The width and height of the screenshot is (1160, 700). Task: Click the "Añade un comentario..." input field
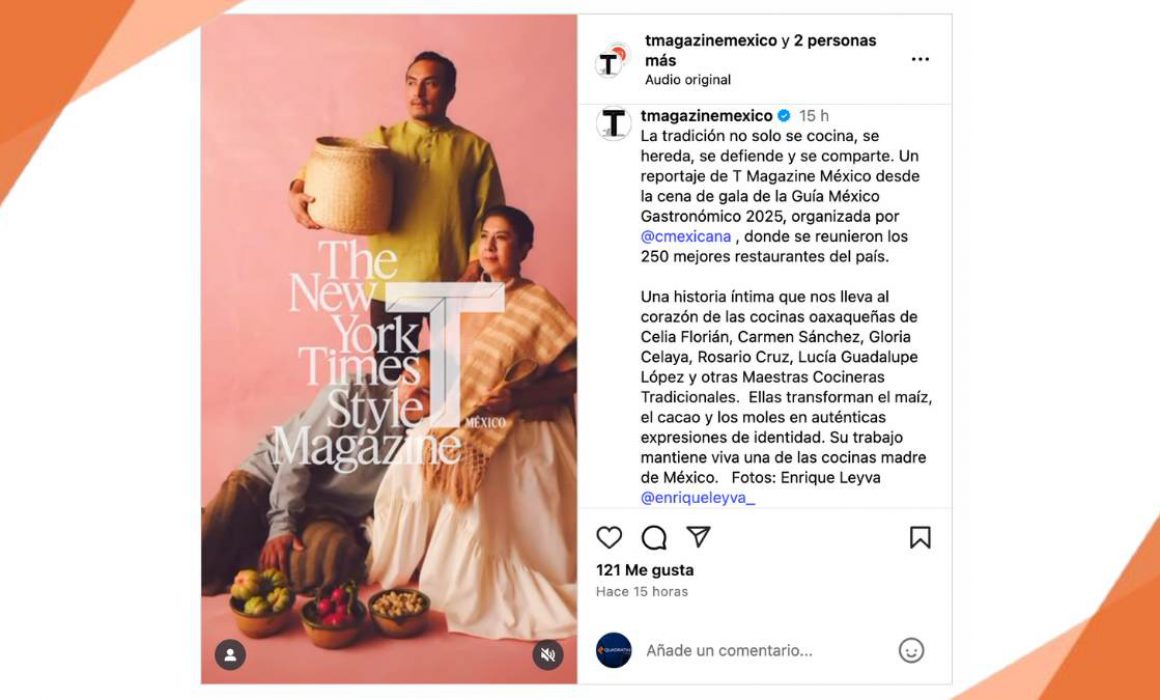766,650
